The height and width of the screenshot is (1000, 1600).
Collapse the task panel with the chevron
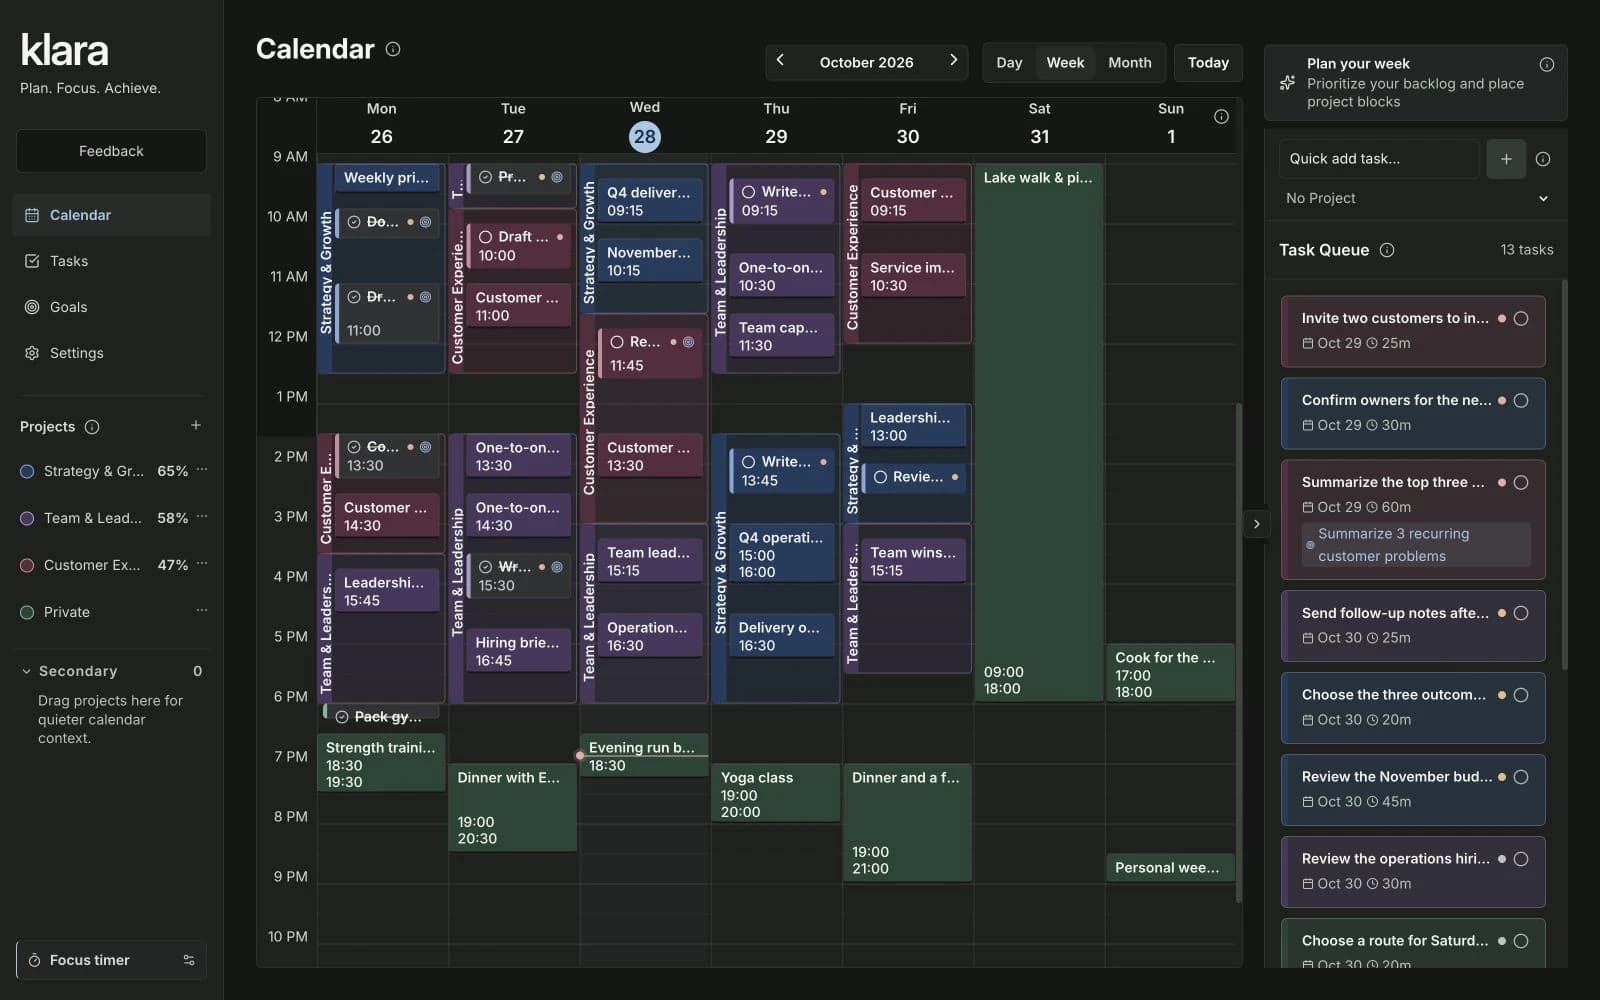coord(1257,524)
